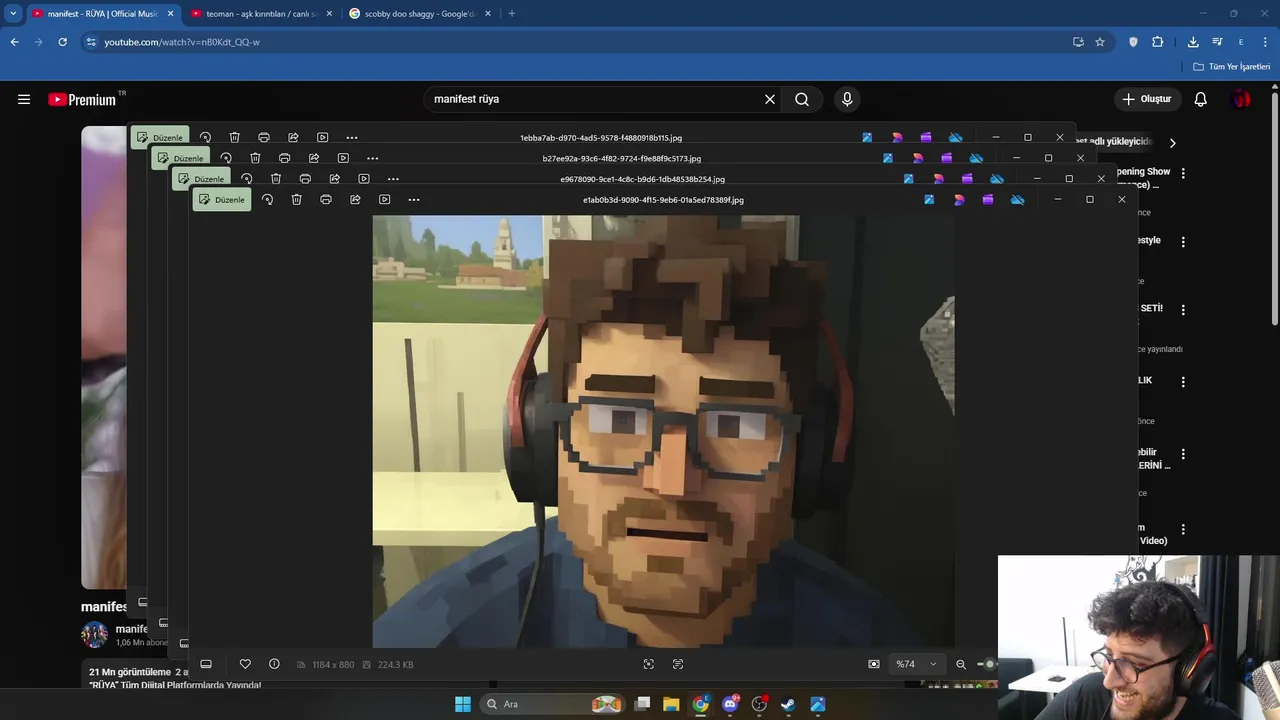Open Steam from the taskbar

[x=788, y=704]
